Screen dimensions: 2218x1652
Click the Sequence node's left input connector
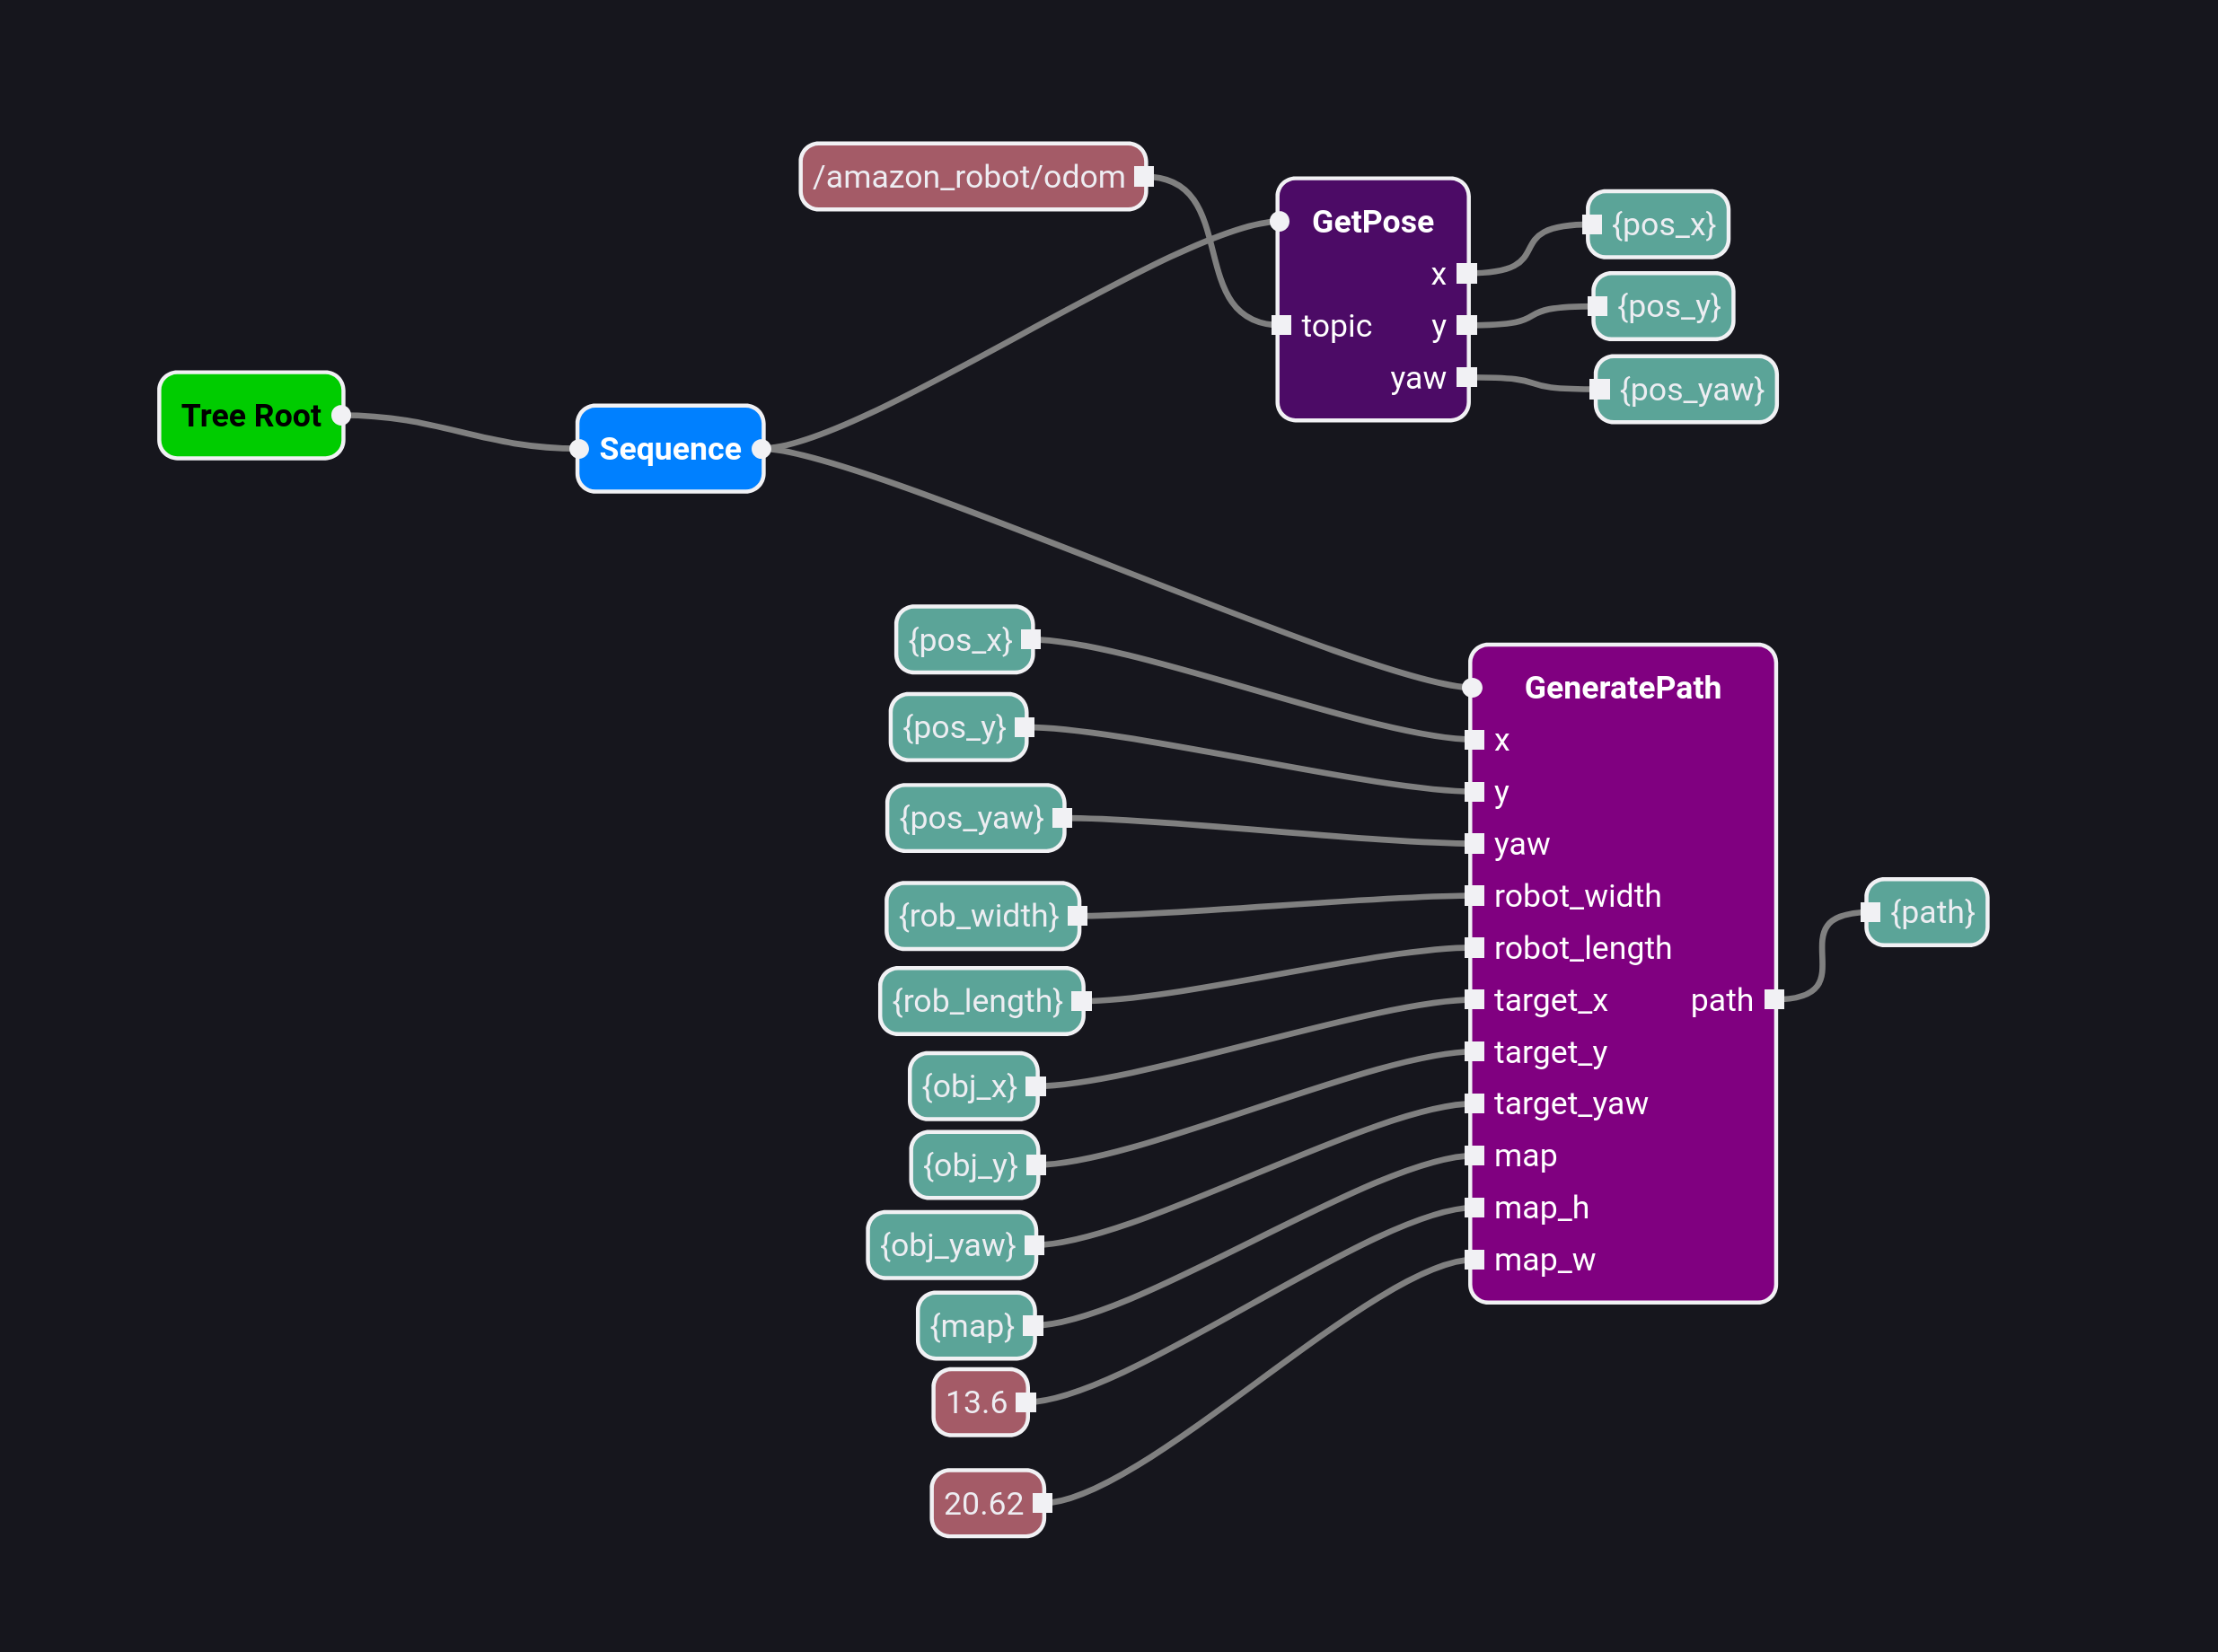579,449
